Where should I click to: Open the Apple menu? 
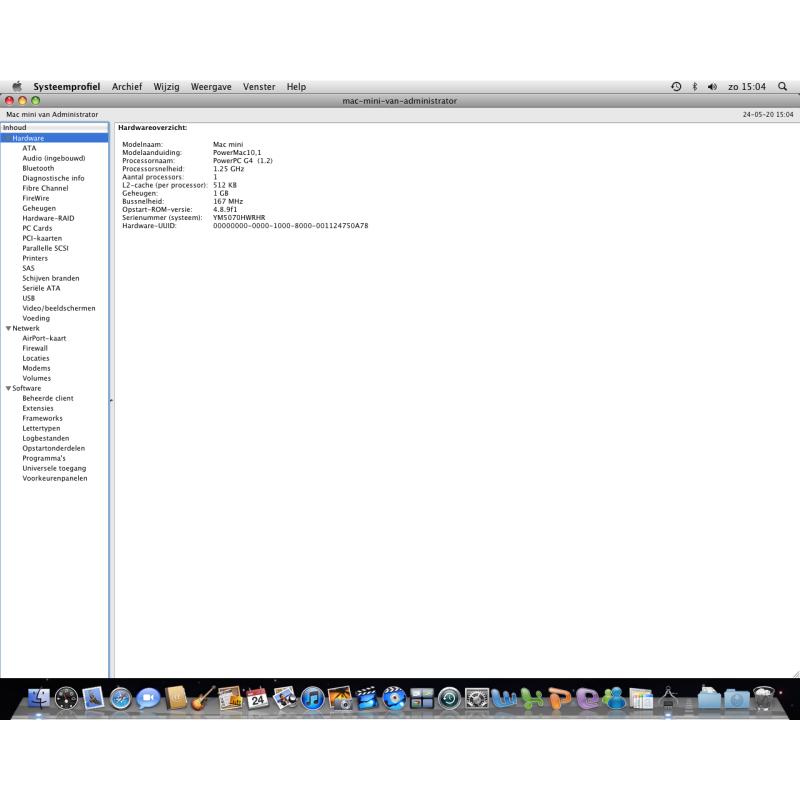pos(17,86)
